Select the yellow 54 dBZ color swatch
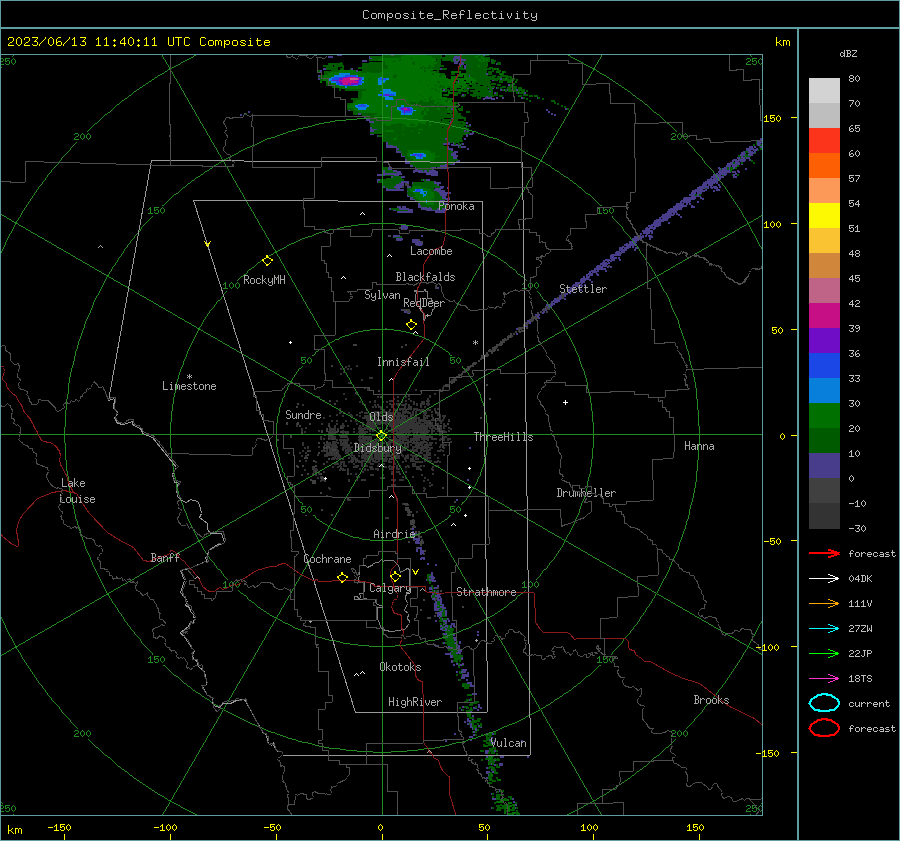This screenshot has height=841, width=900. 824,215
